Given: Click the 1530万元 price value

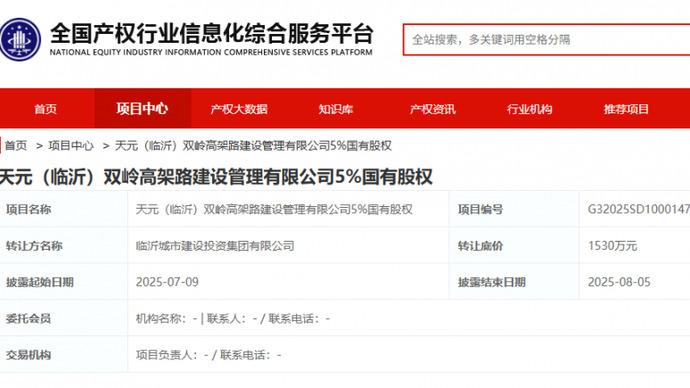Looking at the screenshot, I should tap(613, 246).
